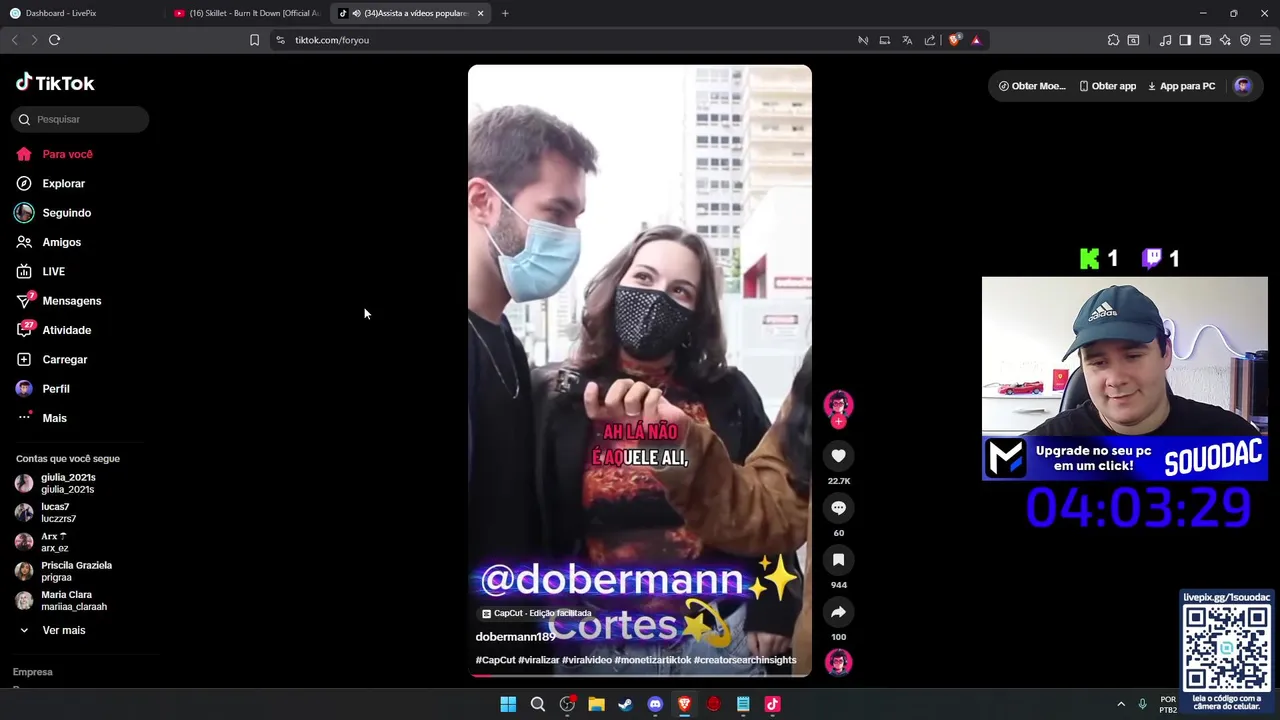Open the #creatorsearchinsights hashtag

[745, 660]
